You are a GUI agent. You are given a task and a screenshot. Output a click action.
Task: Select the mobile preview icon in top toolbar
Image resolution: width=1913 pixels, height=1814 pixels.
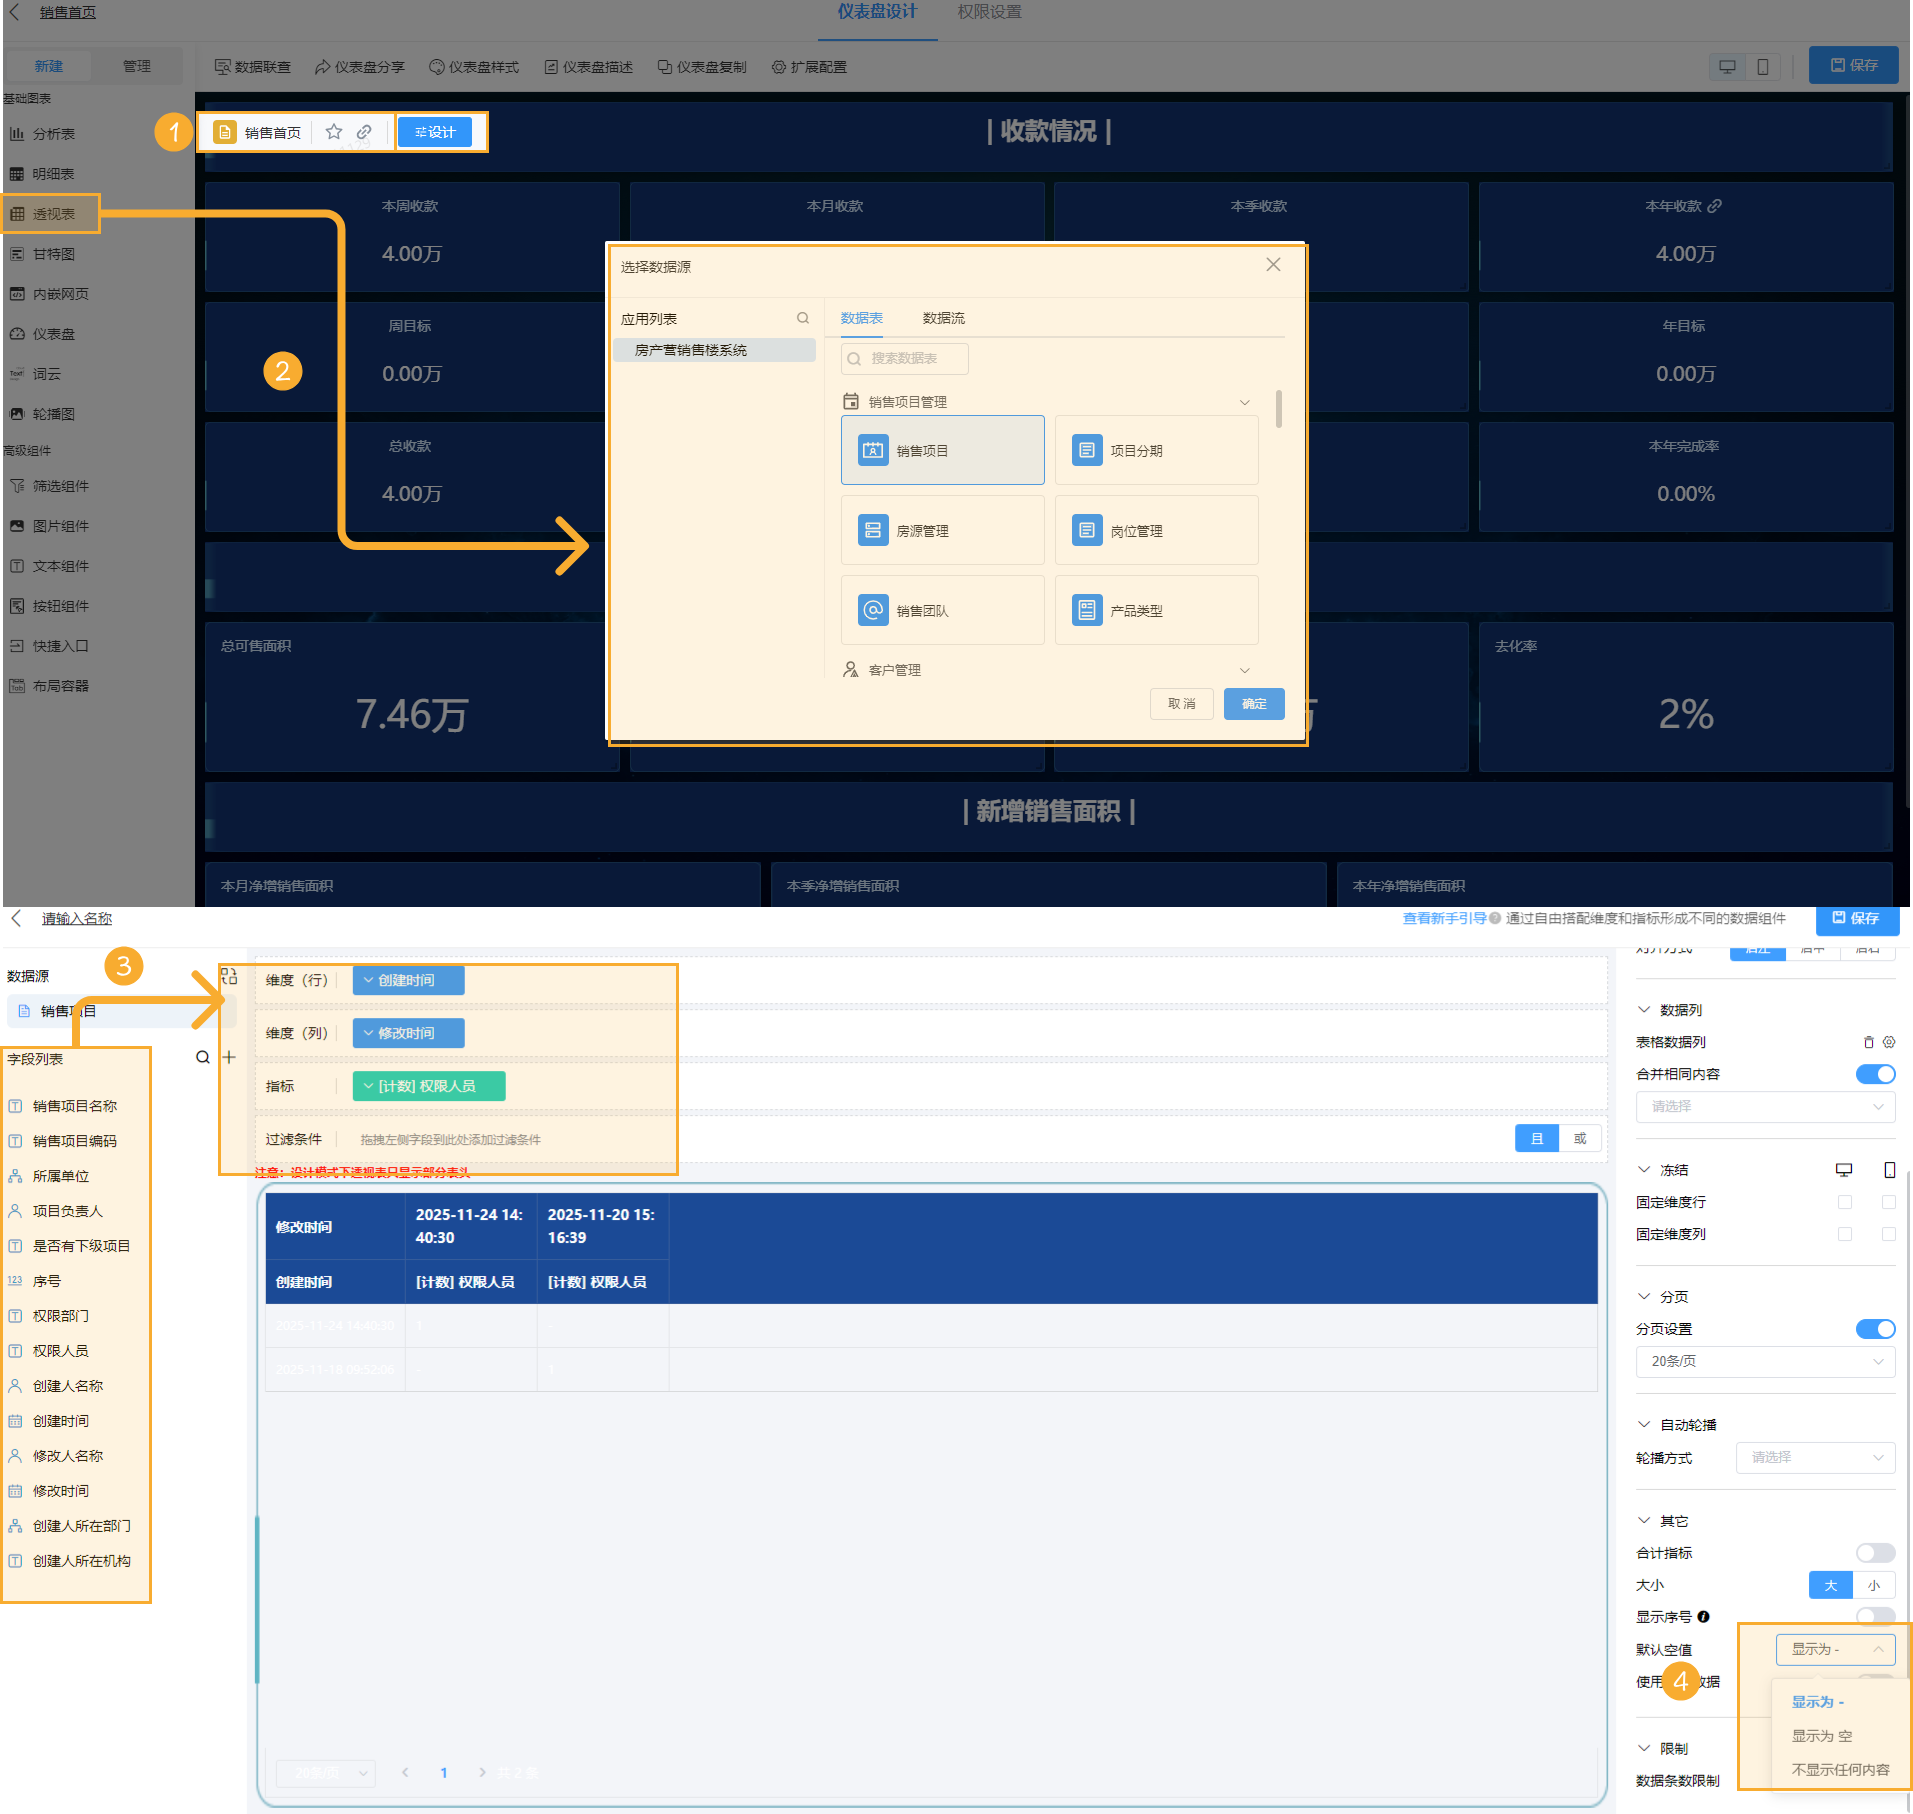1762,66
